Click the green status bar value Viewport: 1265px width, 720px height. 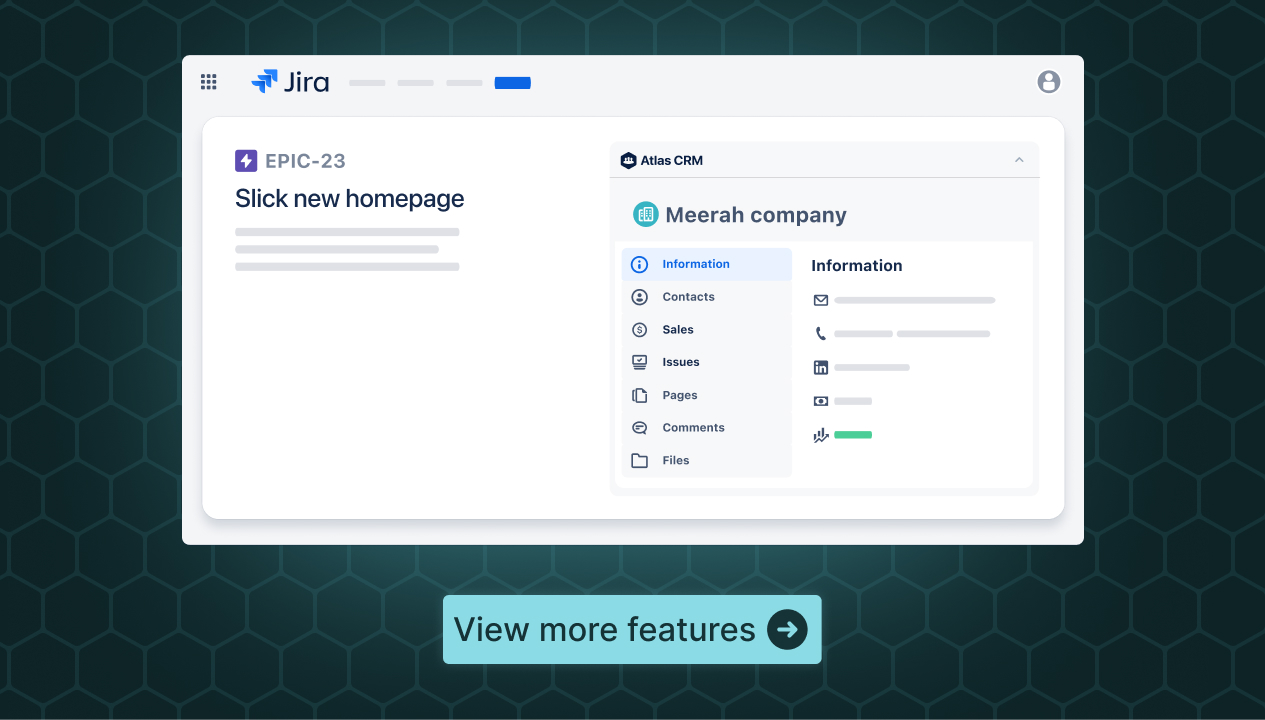pyautogui.click(x=853, y=435)
